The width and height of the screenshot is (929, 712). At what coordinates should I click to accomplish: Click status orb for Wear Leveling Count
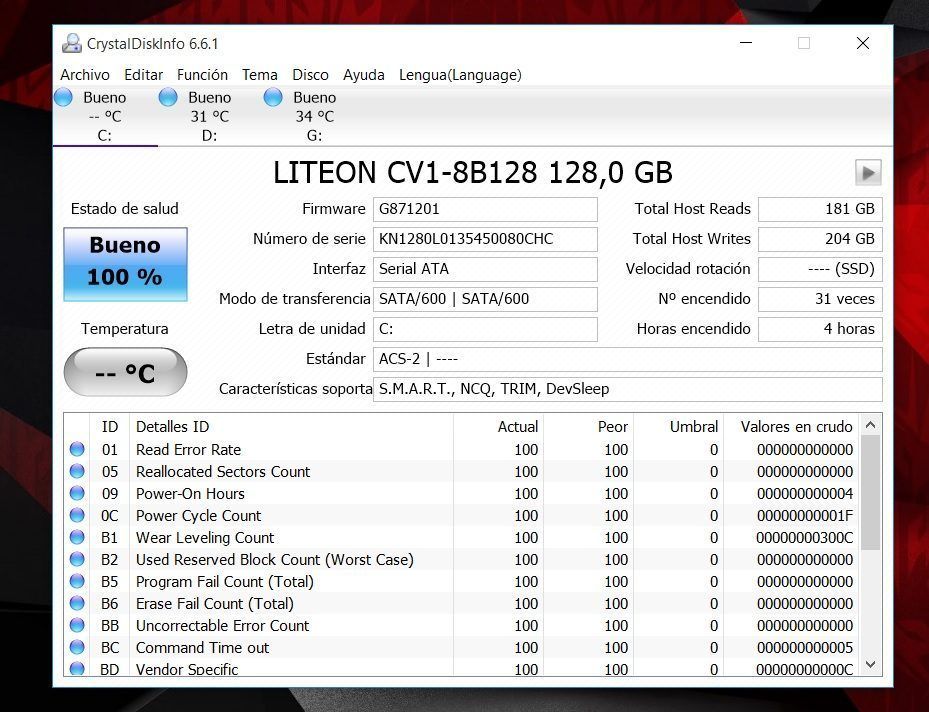pyautogui.click(x=77, y=538)
